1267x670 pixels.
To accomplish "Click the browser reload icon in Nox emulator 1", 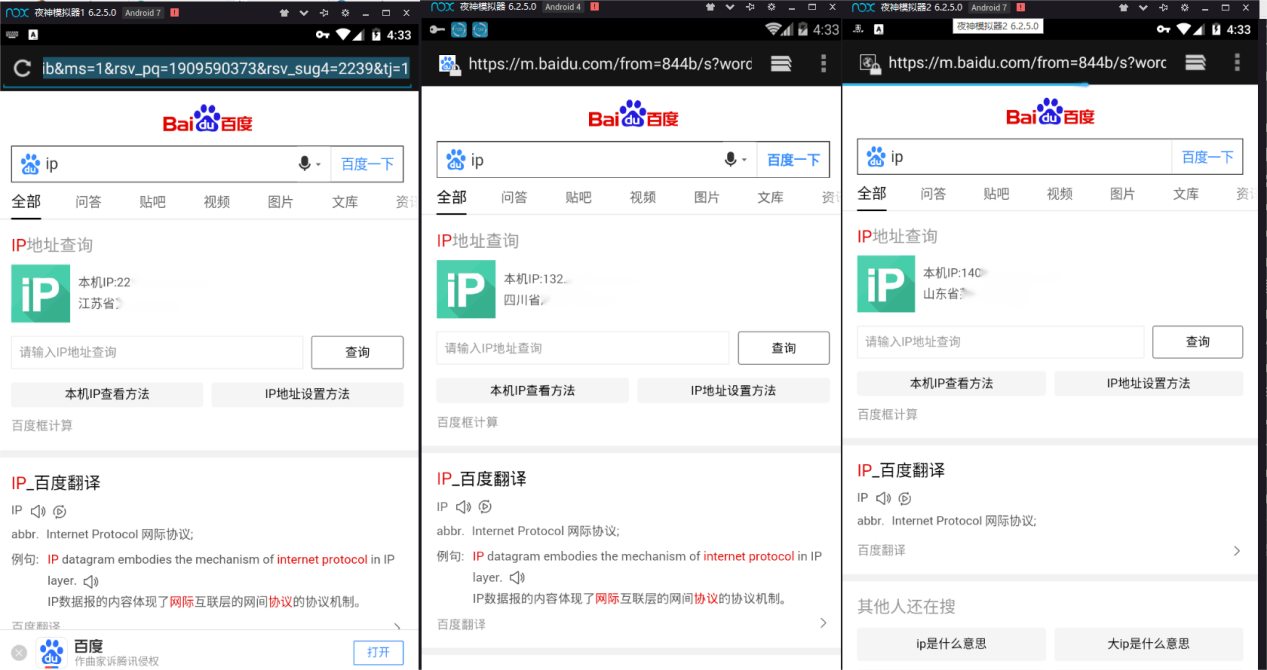I will [x=22, y=69].
